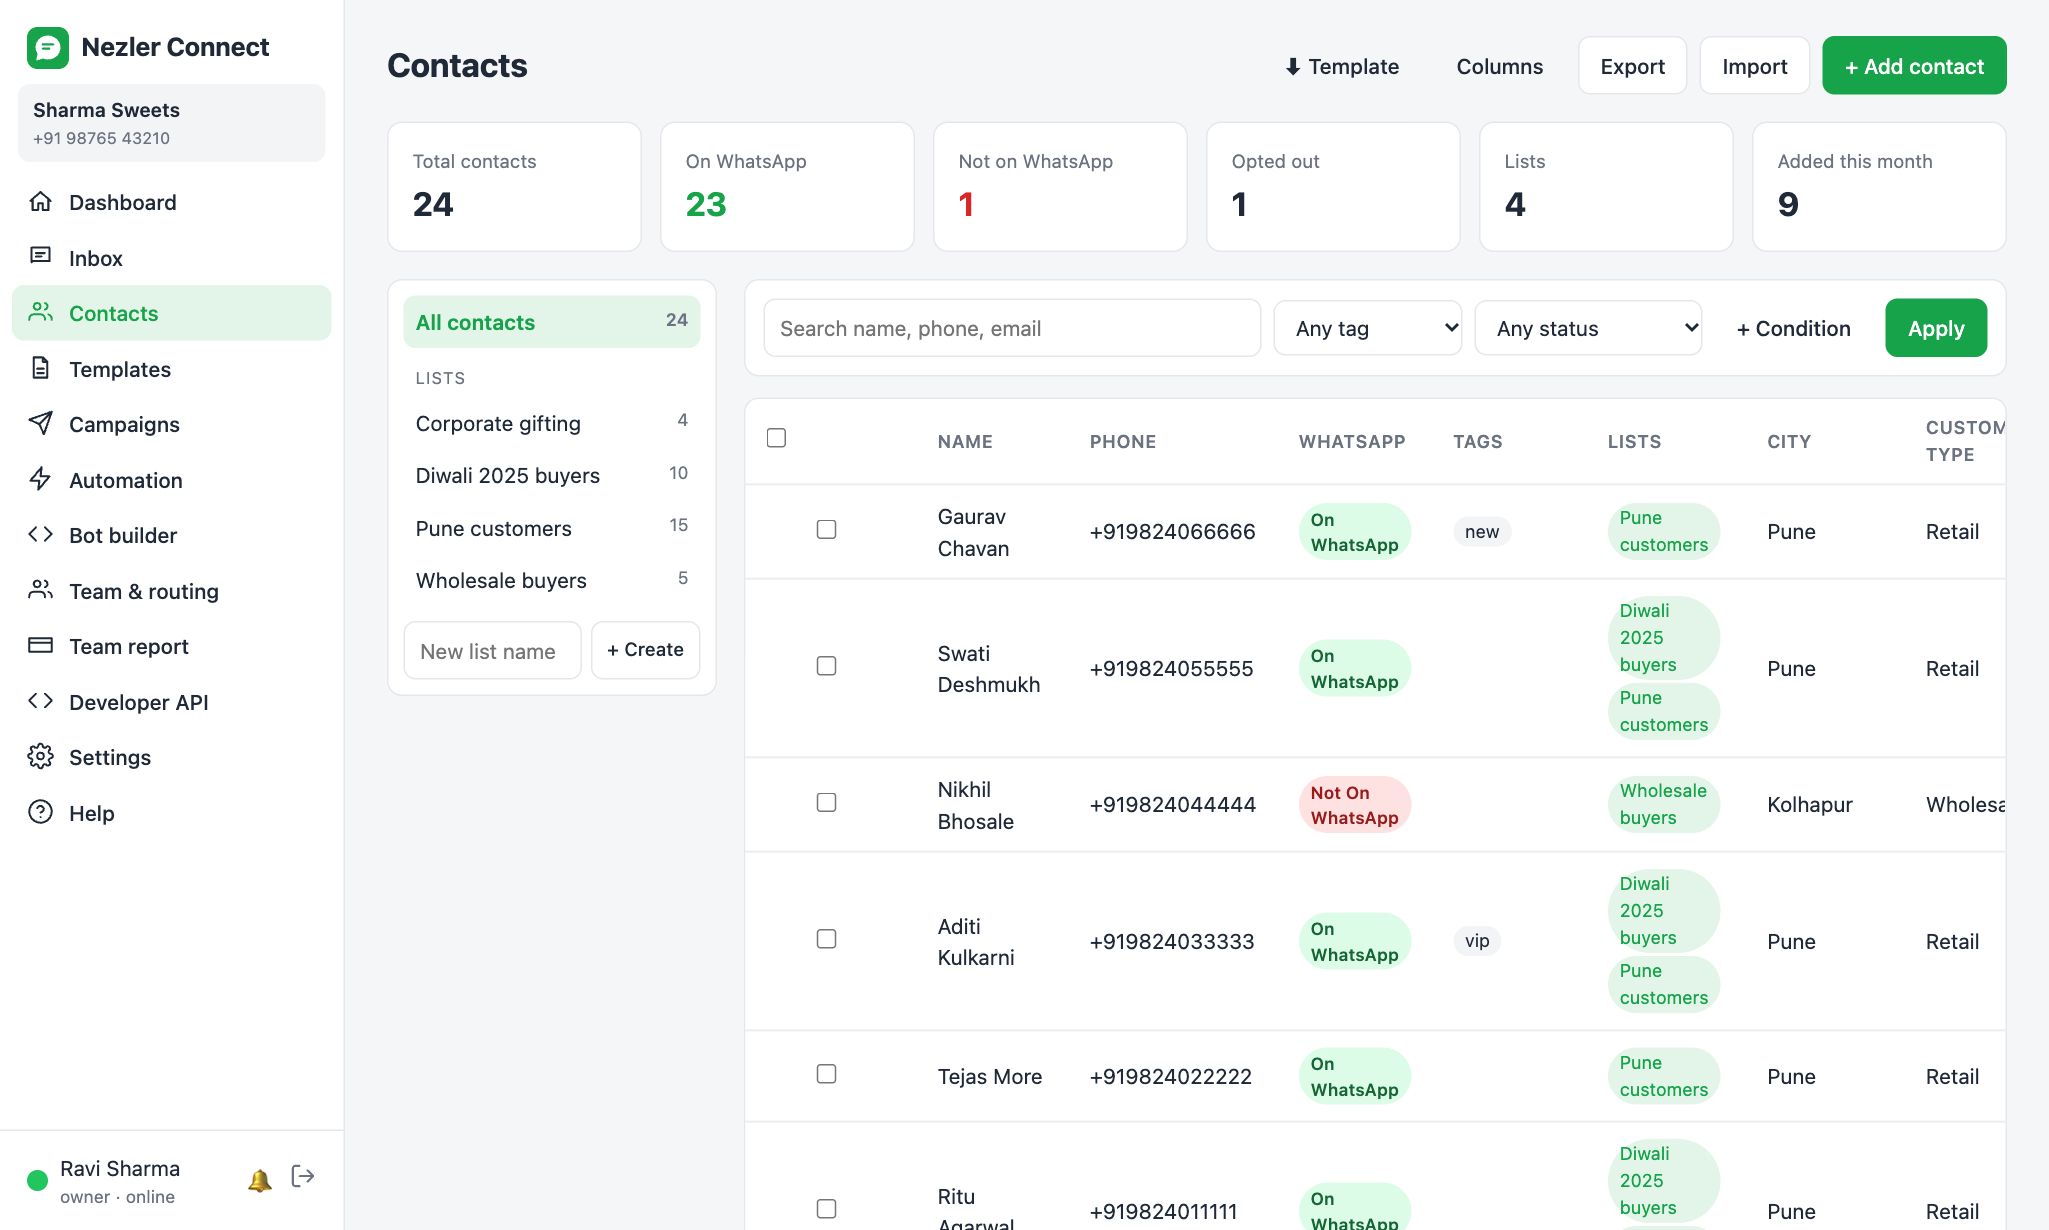The width and height of the screenshot is (2049, 1230).
Task: Click the Team & routing people icon
Action: click(x=40, y=590)
